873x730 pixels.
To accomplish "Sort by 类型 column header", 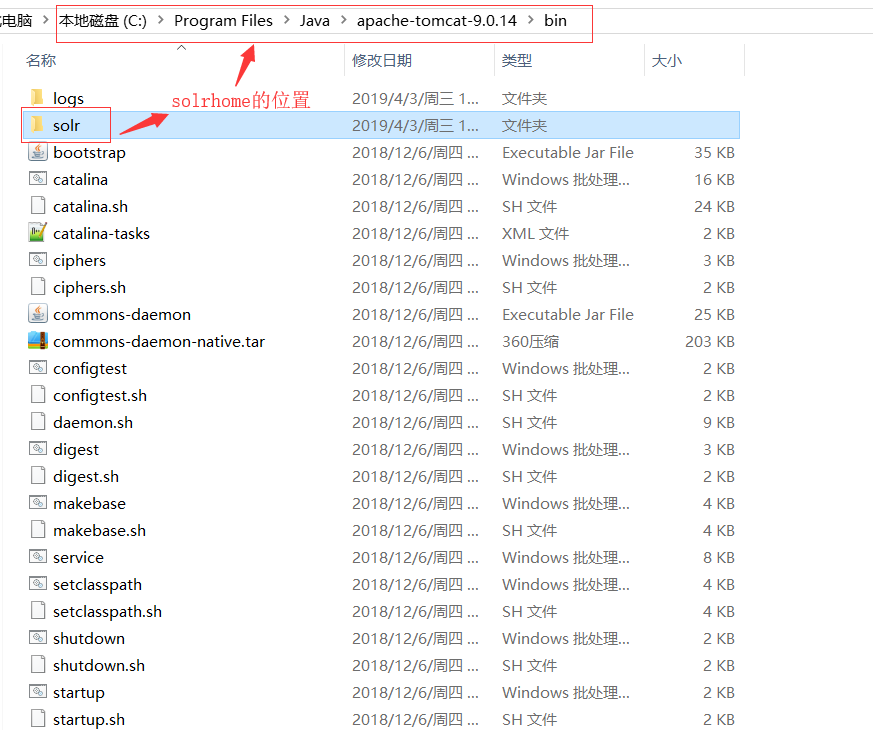I will tap(517, 60).
